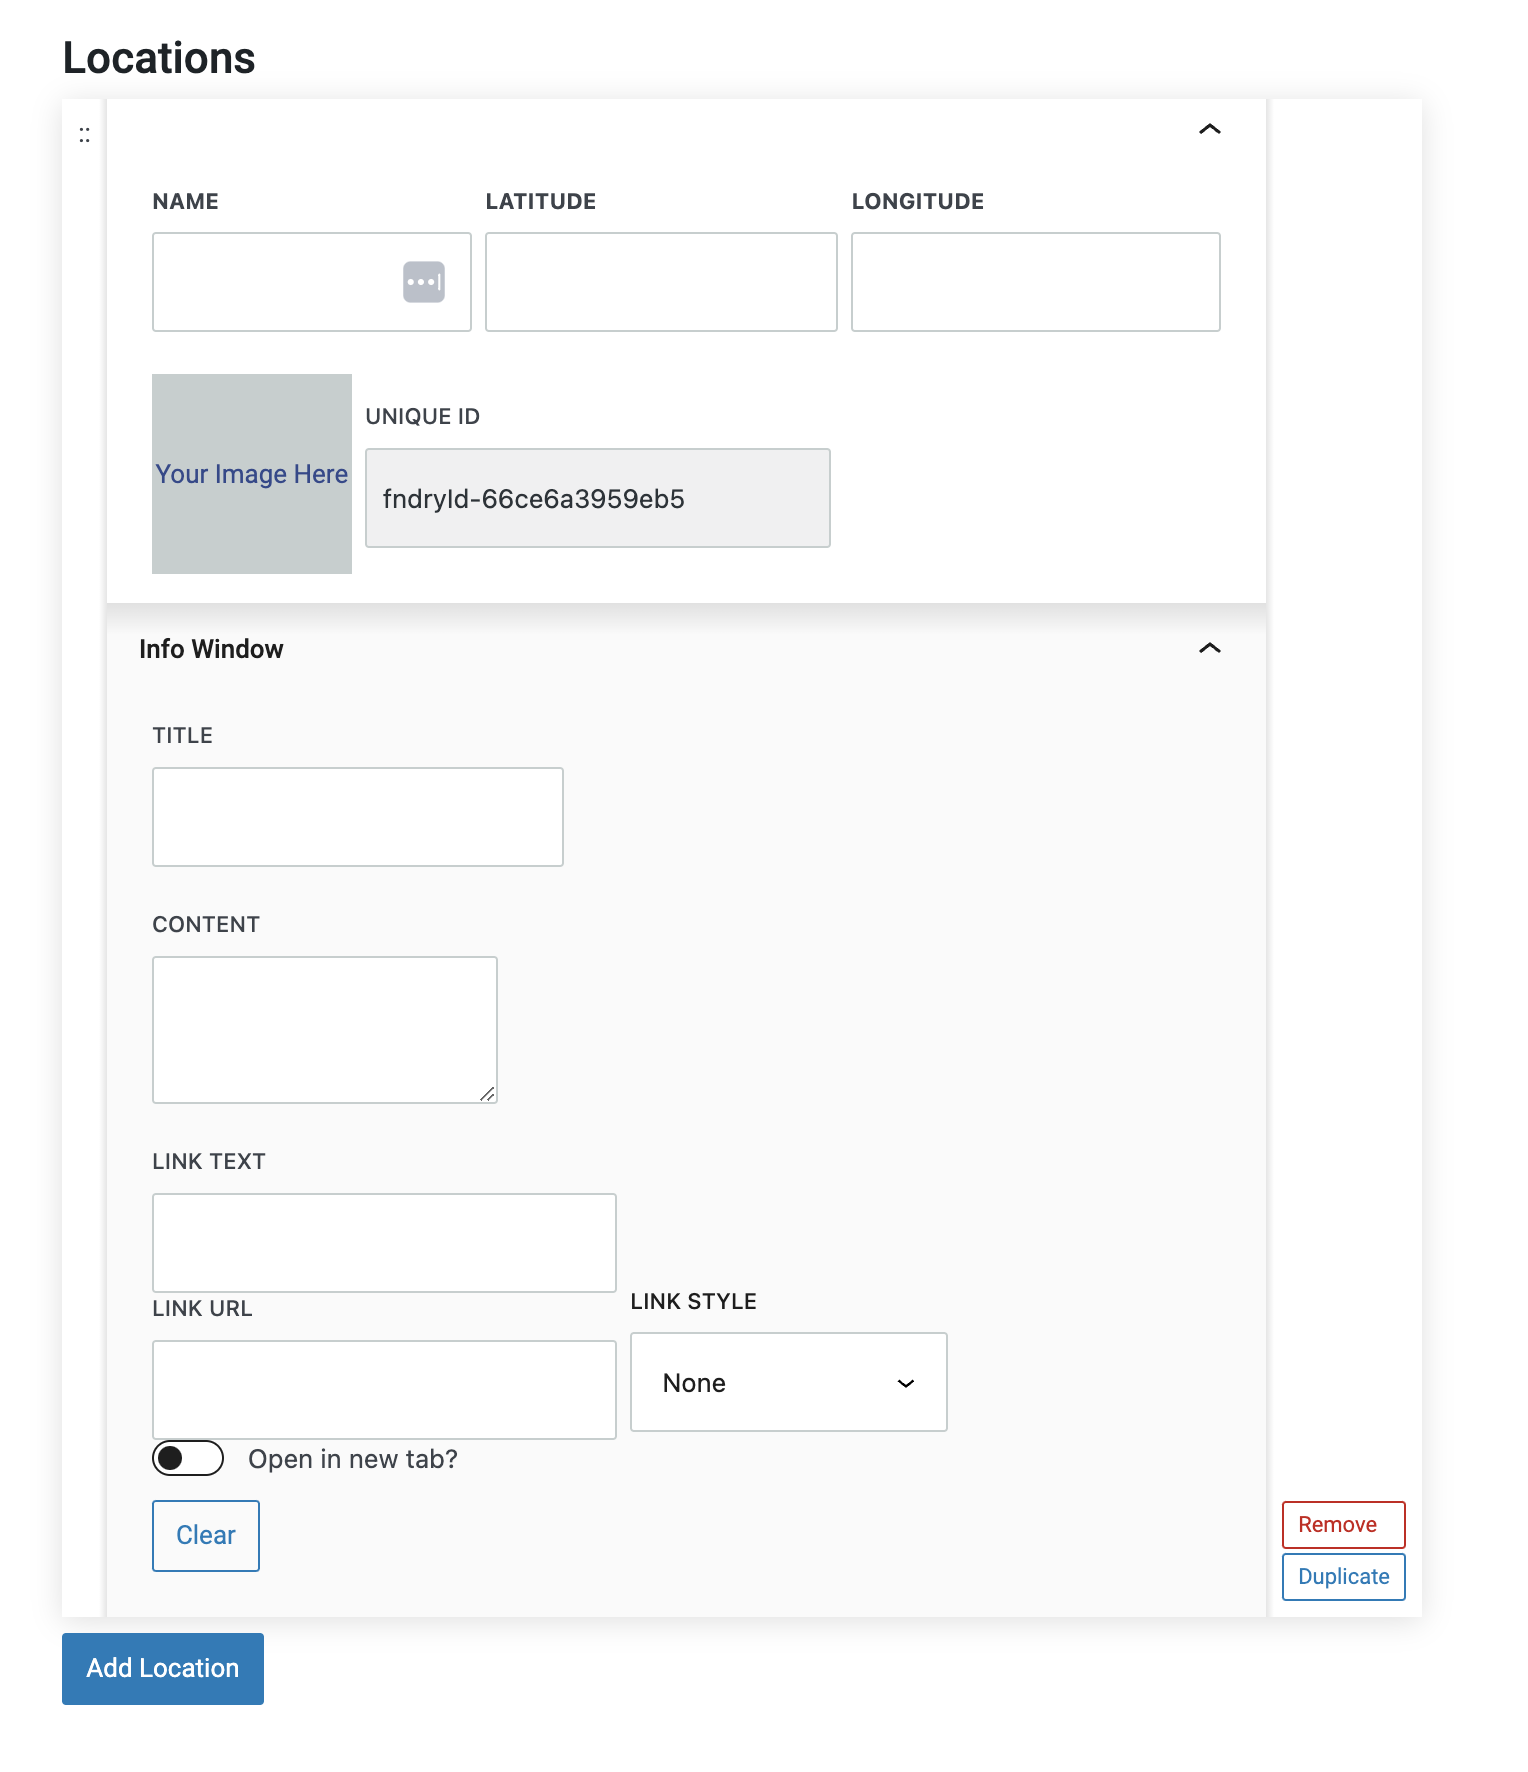Screen dimensions: 1528x1772
Task: Choose an image via Your Image Here placeholder
Action: 252,474
